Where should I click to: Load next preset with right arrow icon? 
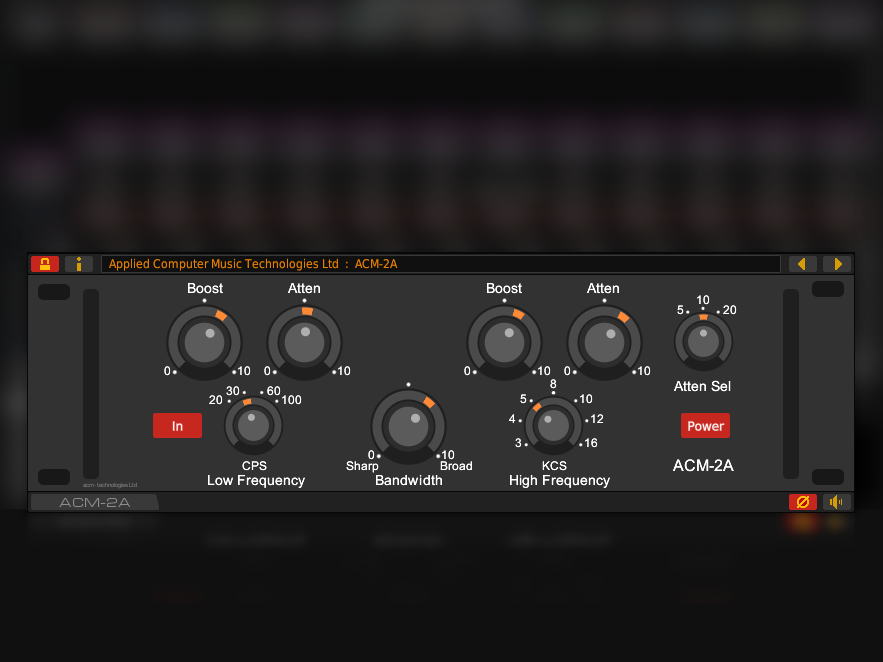click(838, 263)
